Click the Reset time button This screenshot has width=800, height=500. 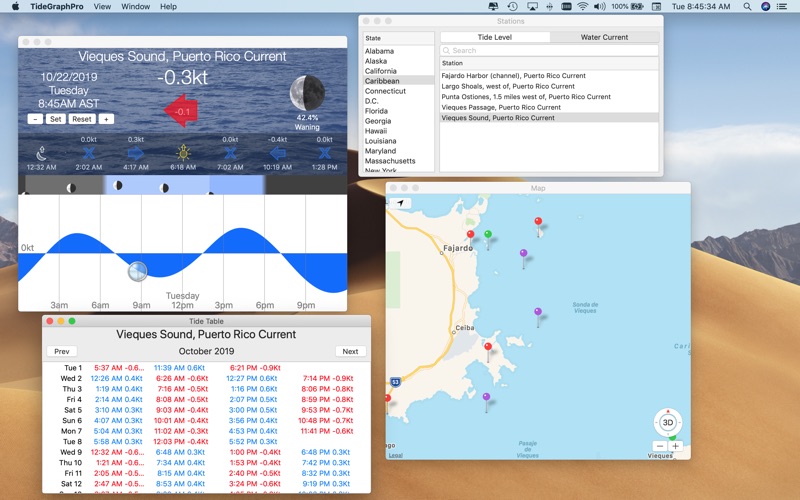point(82,119)
